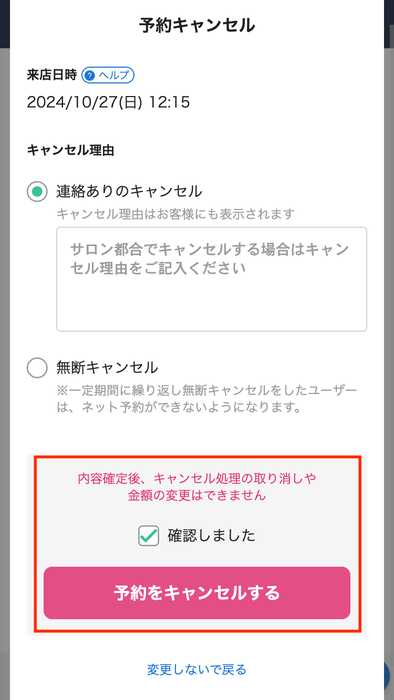Click the hint キャンセル理由はお客様にも表示されます
Screen dimensions: 394x700
pyautogui.click(x=175, y=214)
